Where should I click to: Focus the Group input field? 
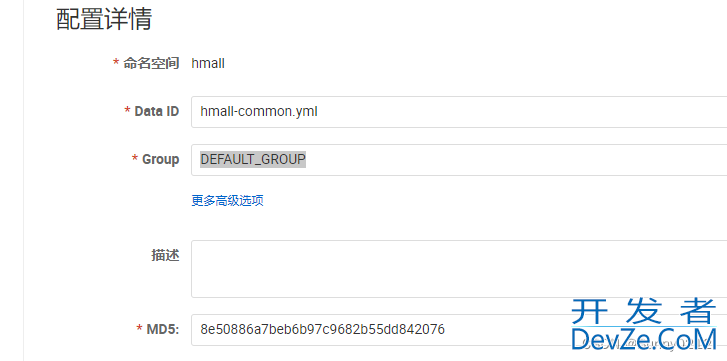point(459,160)
